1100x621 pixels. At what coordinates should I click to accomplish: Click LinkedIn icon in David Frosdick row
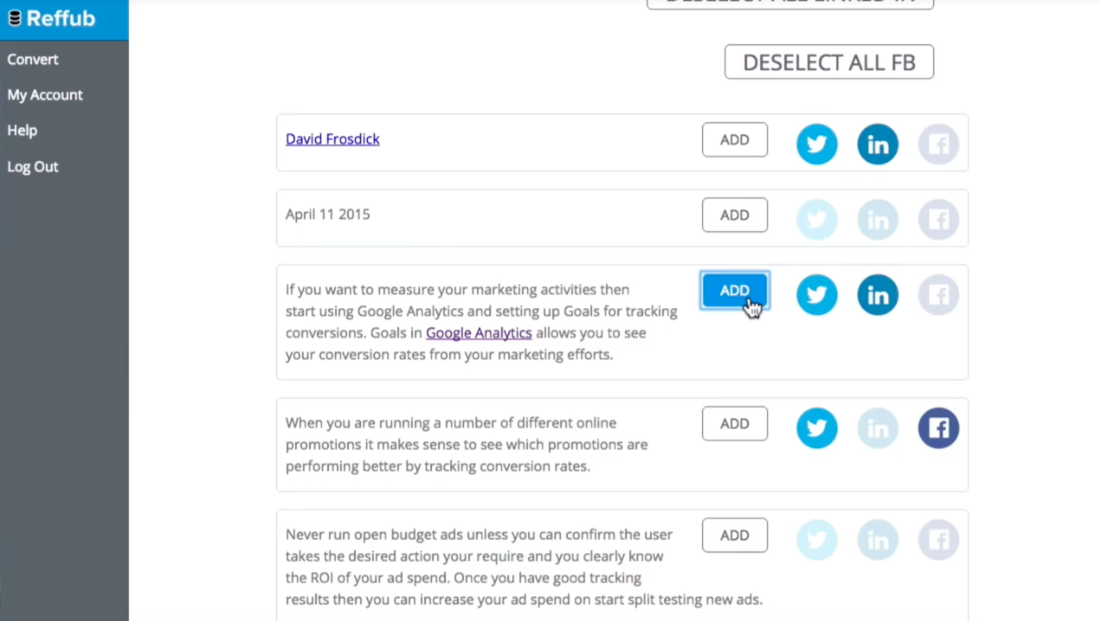(x=878, y=144)
